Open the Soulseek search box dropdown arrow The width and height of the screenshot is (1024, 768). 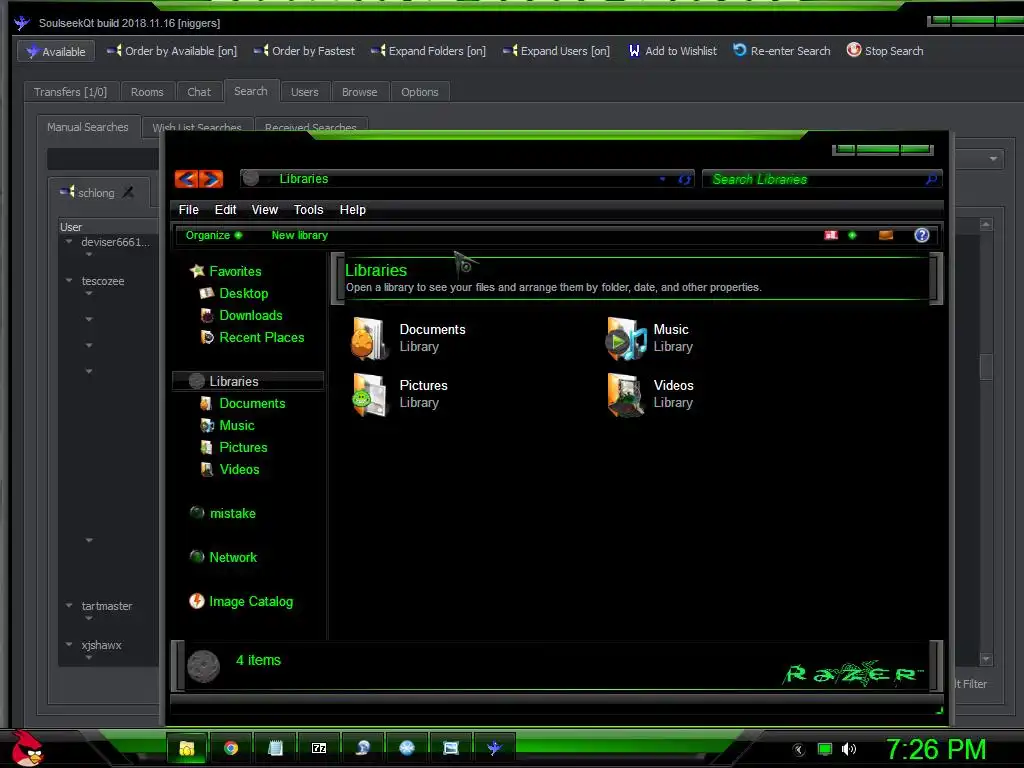pos(993,159)
